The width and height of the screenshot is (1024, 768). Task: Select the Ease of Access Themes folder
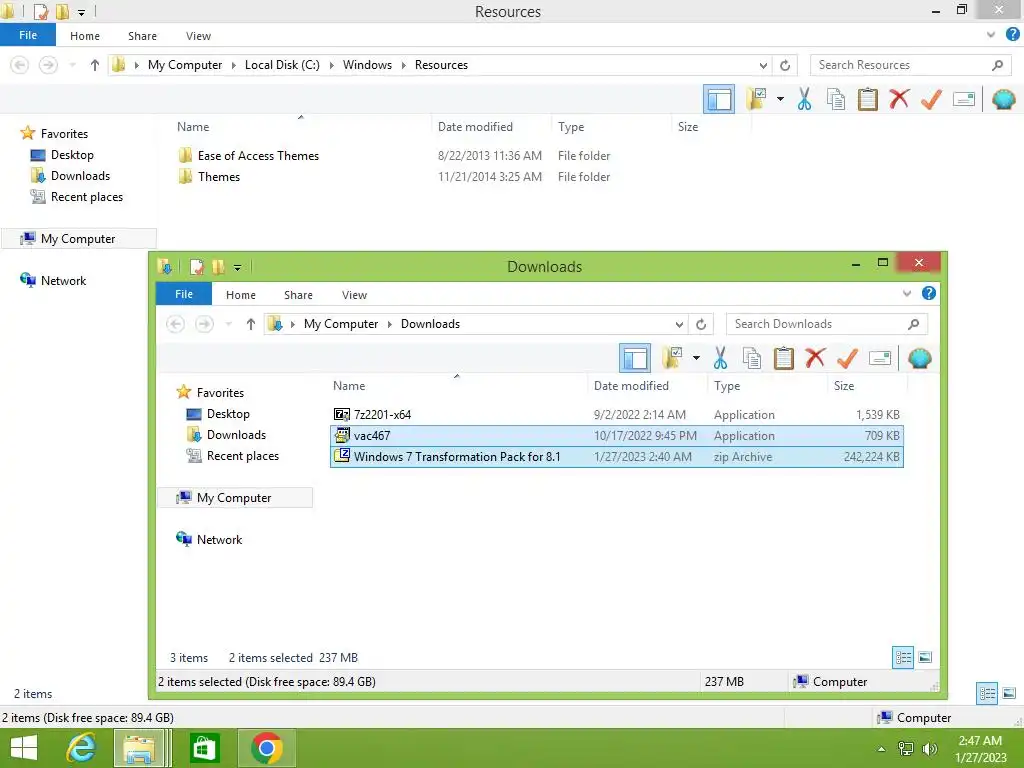[x=258, y=155]
